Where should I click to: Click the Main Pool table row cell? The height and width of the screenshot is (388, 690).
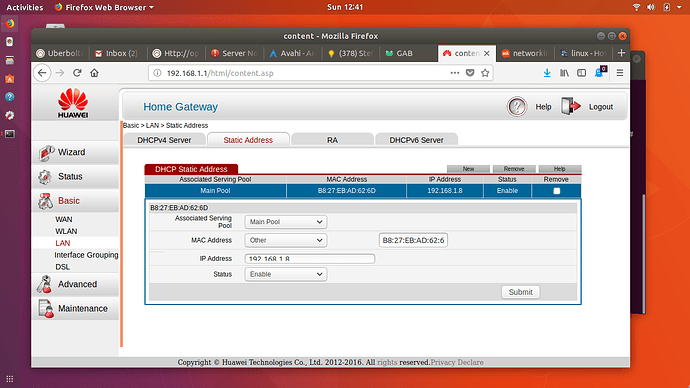[x=215, y=191]
